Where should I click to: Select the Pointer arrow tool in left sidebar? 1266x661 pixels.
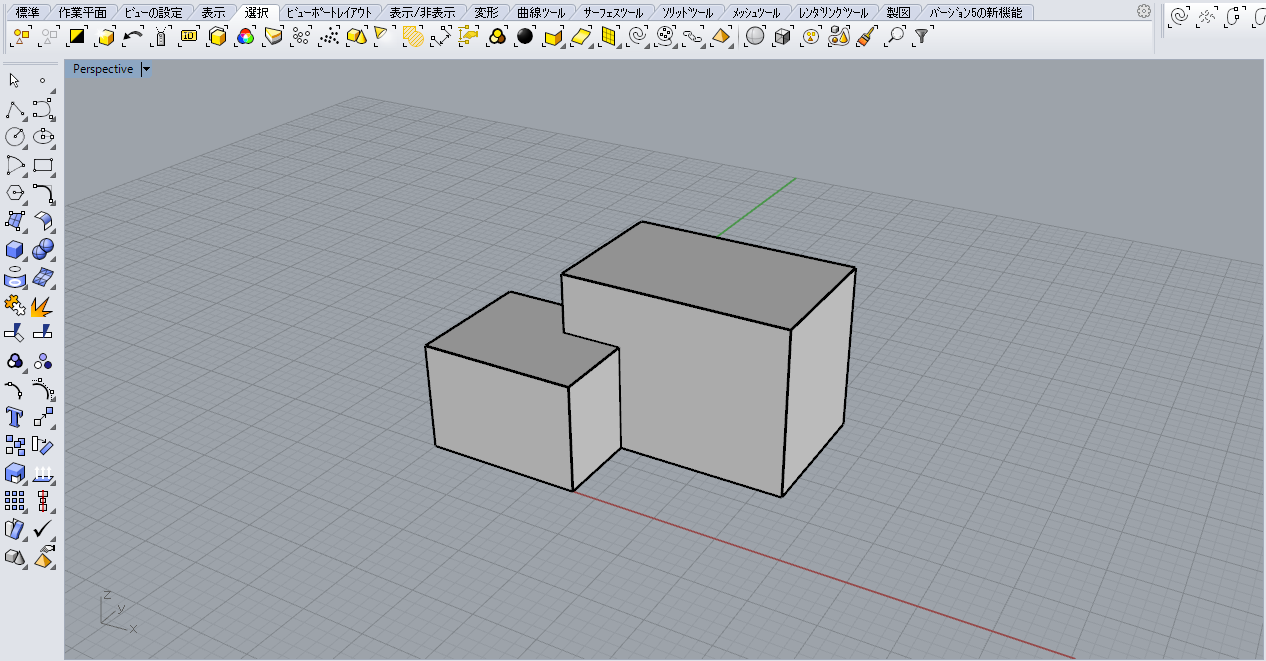click(15, 81)
